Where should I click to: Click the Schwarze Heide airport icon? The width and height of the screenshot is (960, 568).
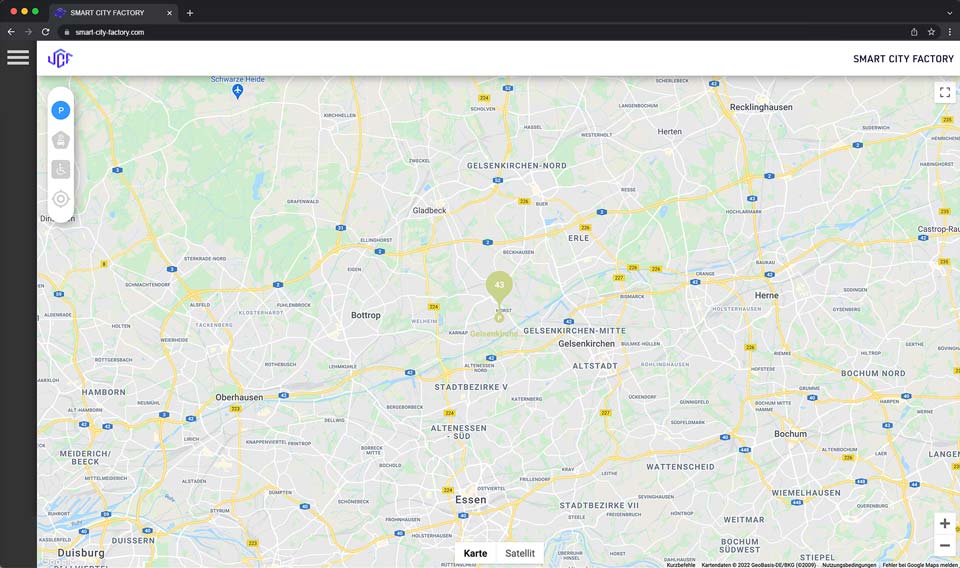click(238, 91)
